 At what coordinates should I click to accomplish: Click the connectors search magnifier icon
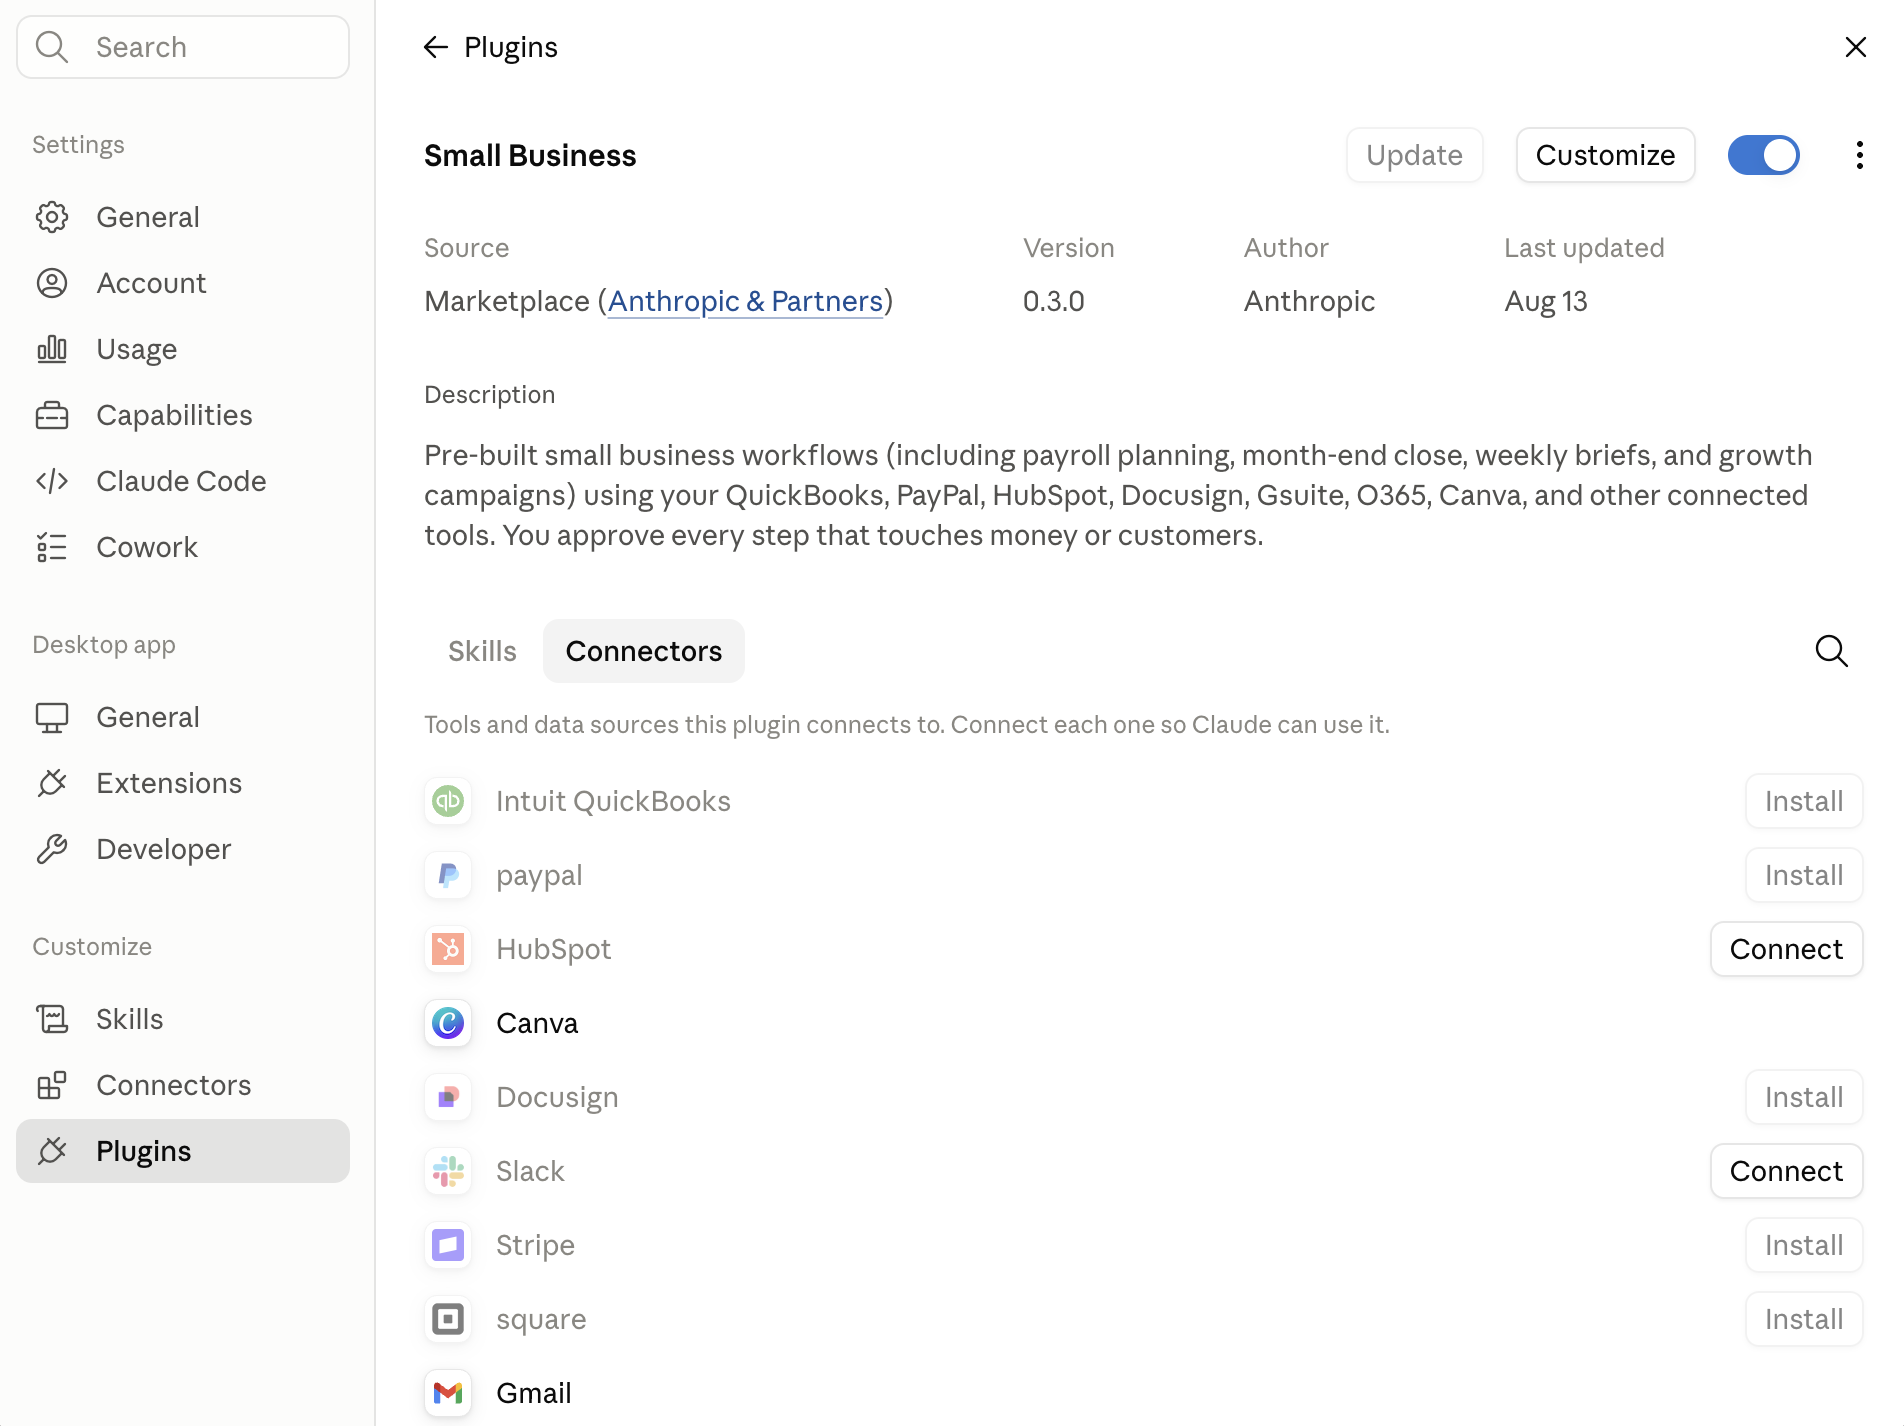click(1831, 651)
